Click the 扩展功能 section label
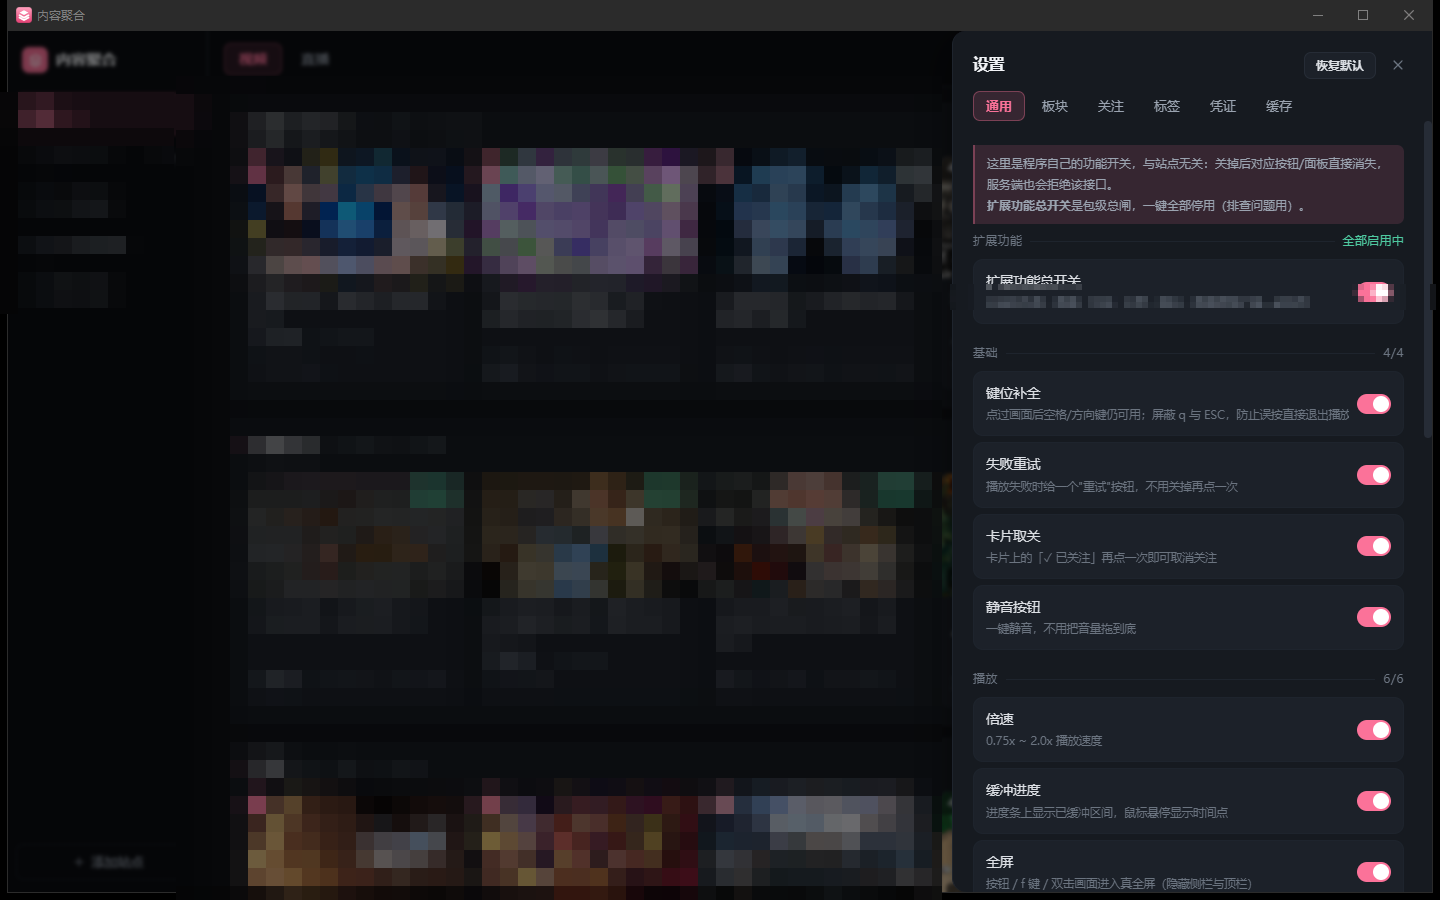 click(x=997, y=241)
